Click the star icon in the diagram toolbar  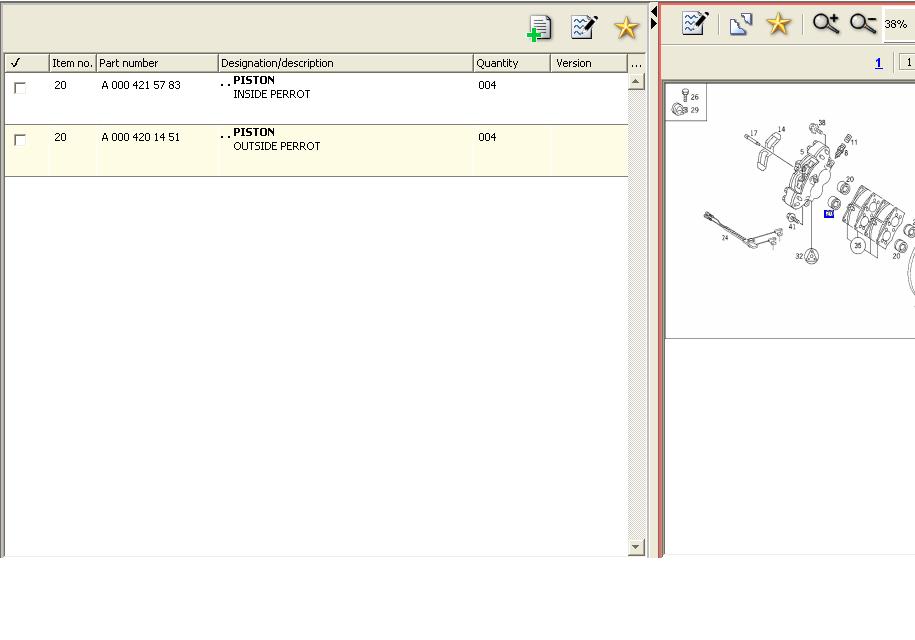click(x=778, y=24)
